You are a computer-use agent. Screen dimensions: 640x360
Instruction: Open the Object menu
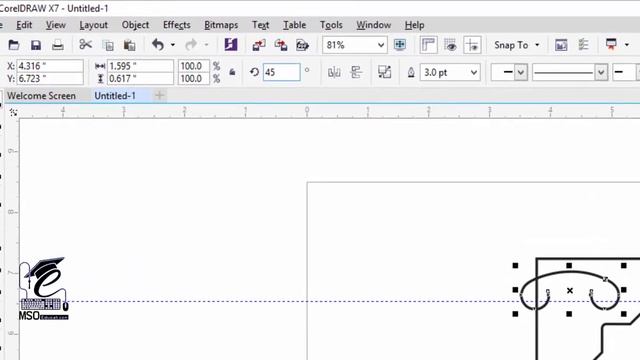click(135, 25)
